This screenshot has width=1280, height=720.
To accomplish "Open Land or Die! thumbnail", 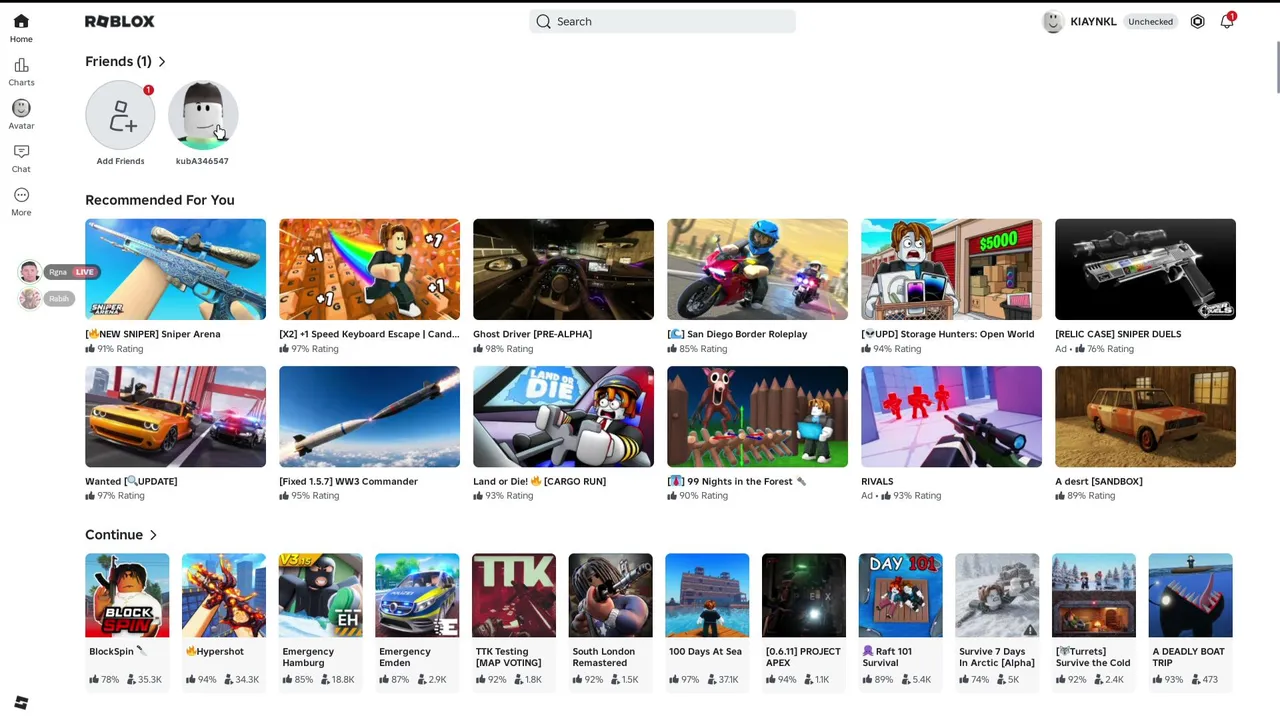I will [x=564, y=417].
